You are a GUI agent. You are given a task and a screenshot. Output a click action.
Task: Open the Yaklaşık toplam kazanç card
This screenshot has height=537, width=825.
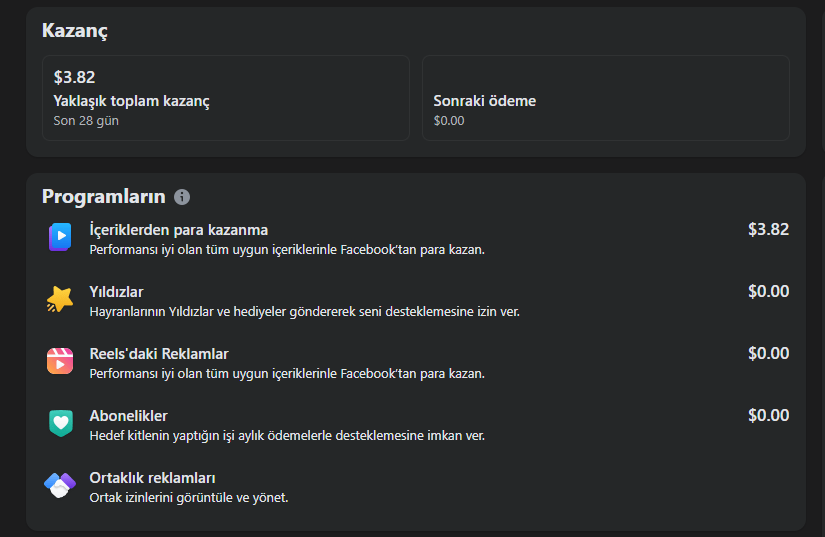point(226,98)
